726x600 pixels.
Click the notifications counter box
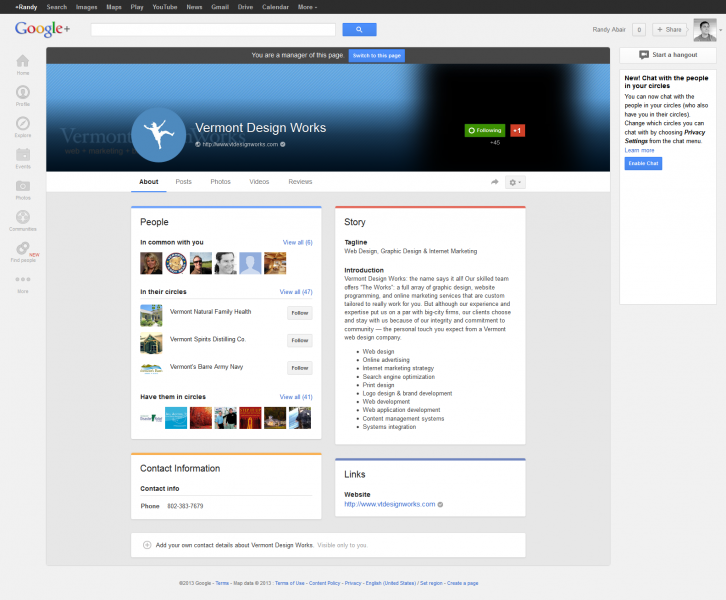tap(639, 30)
